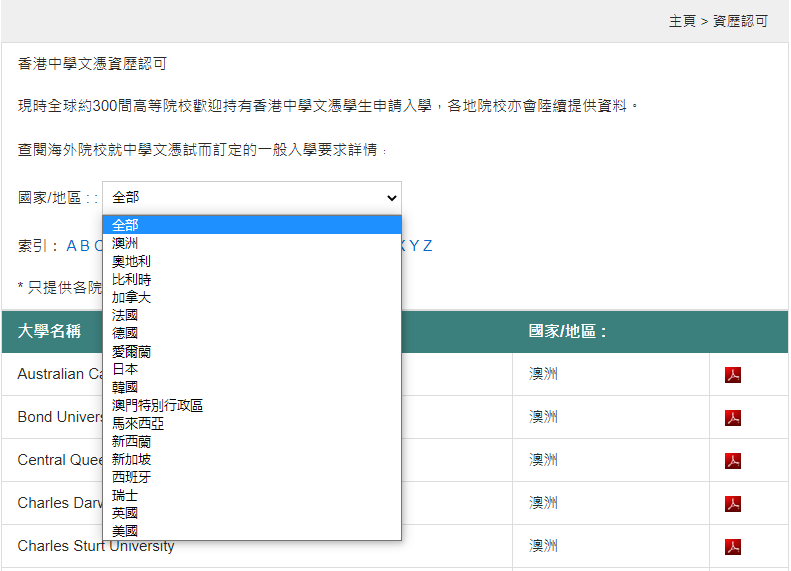Image resolution: width=791 pixels, height=571 pixels.
Task: Jump to index letter Y
Action: pyautogui.click(x=414, y=246)
